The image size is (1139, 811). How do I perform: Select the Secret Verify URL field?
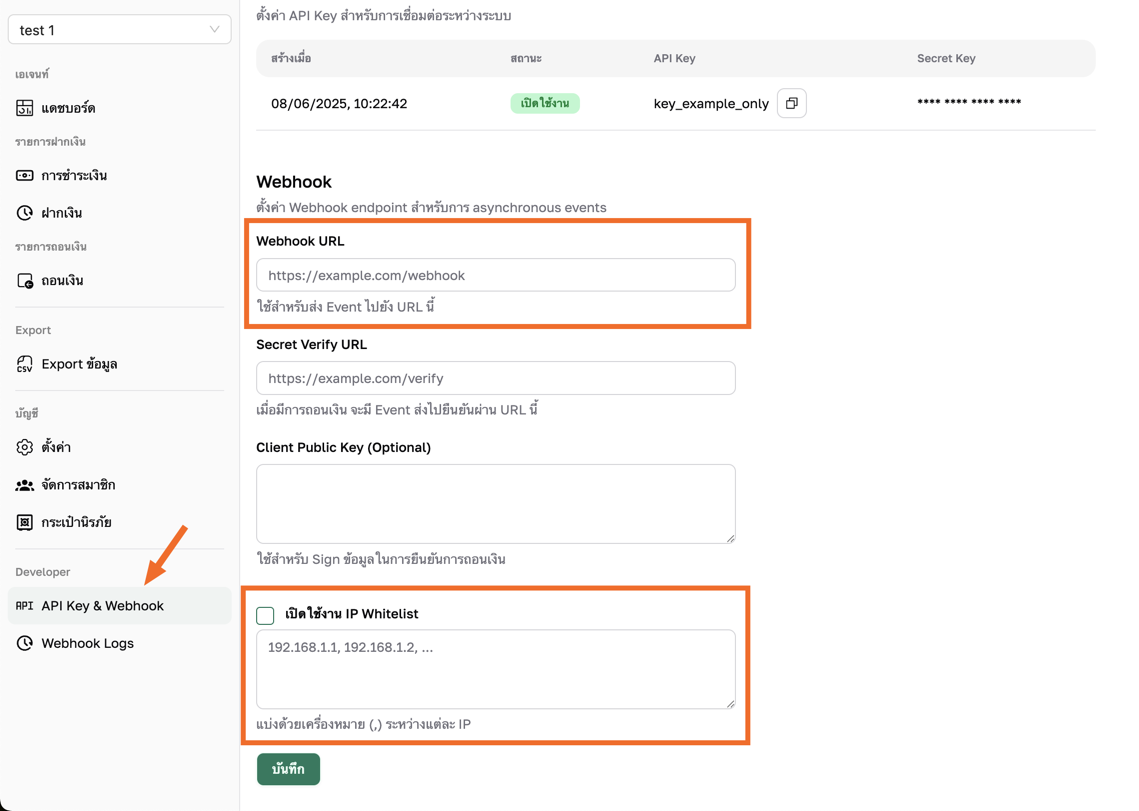click(x=495, y=378)
